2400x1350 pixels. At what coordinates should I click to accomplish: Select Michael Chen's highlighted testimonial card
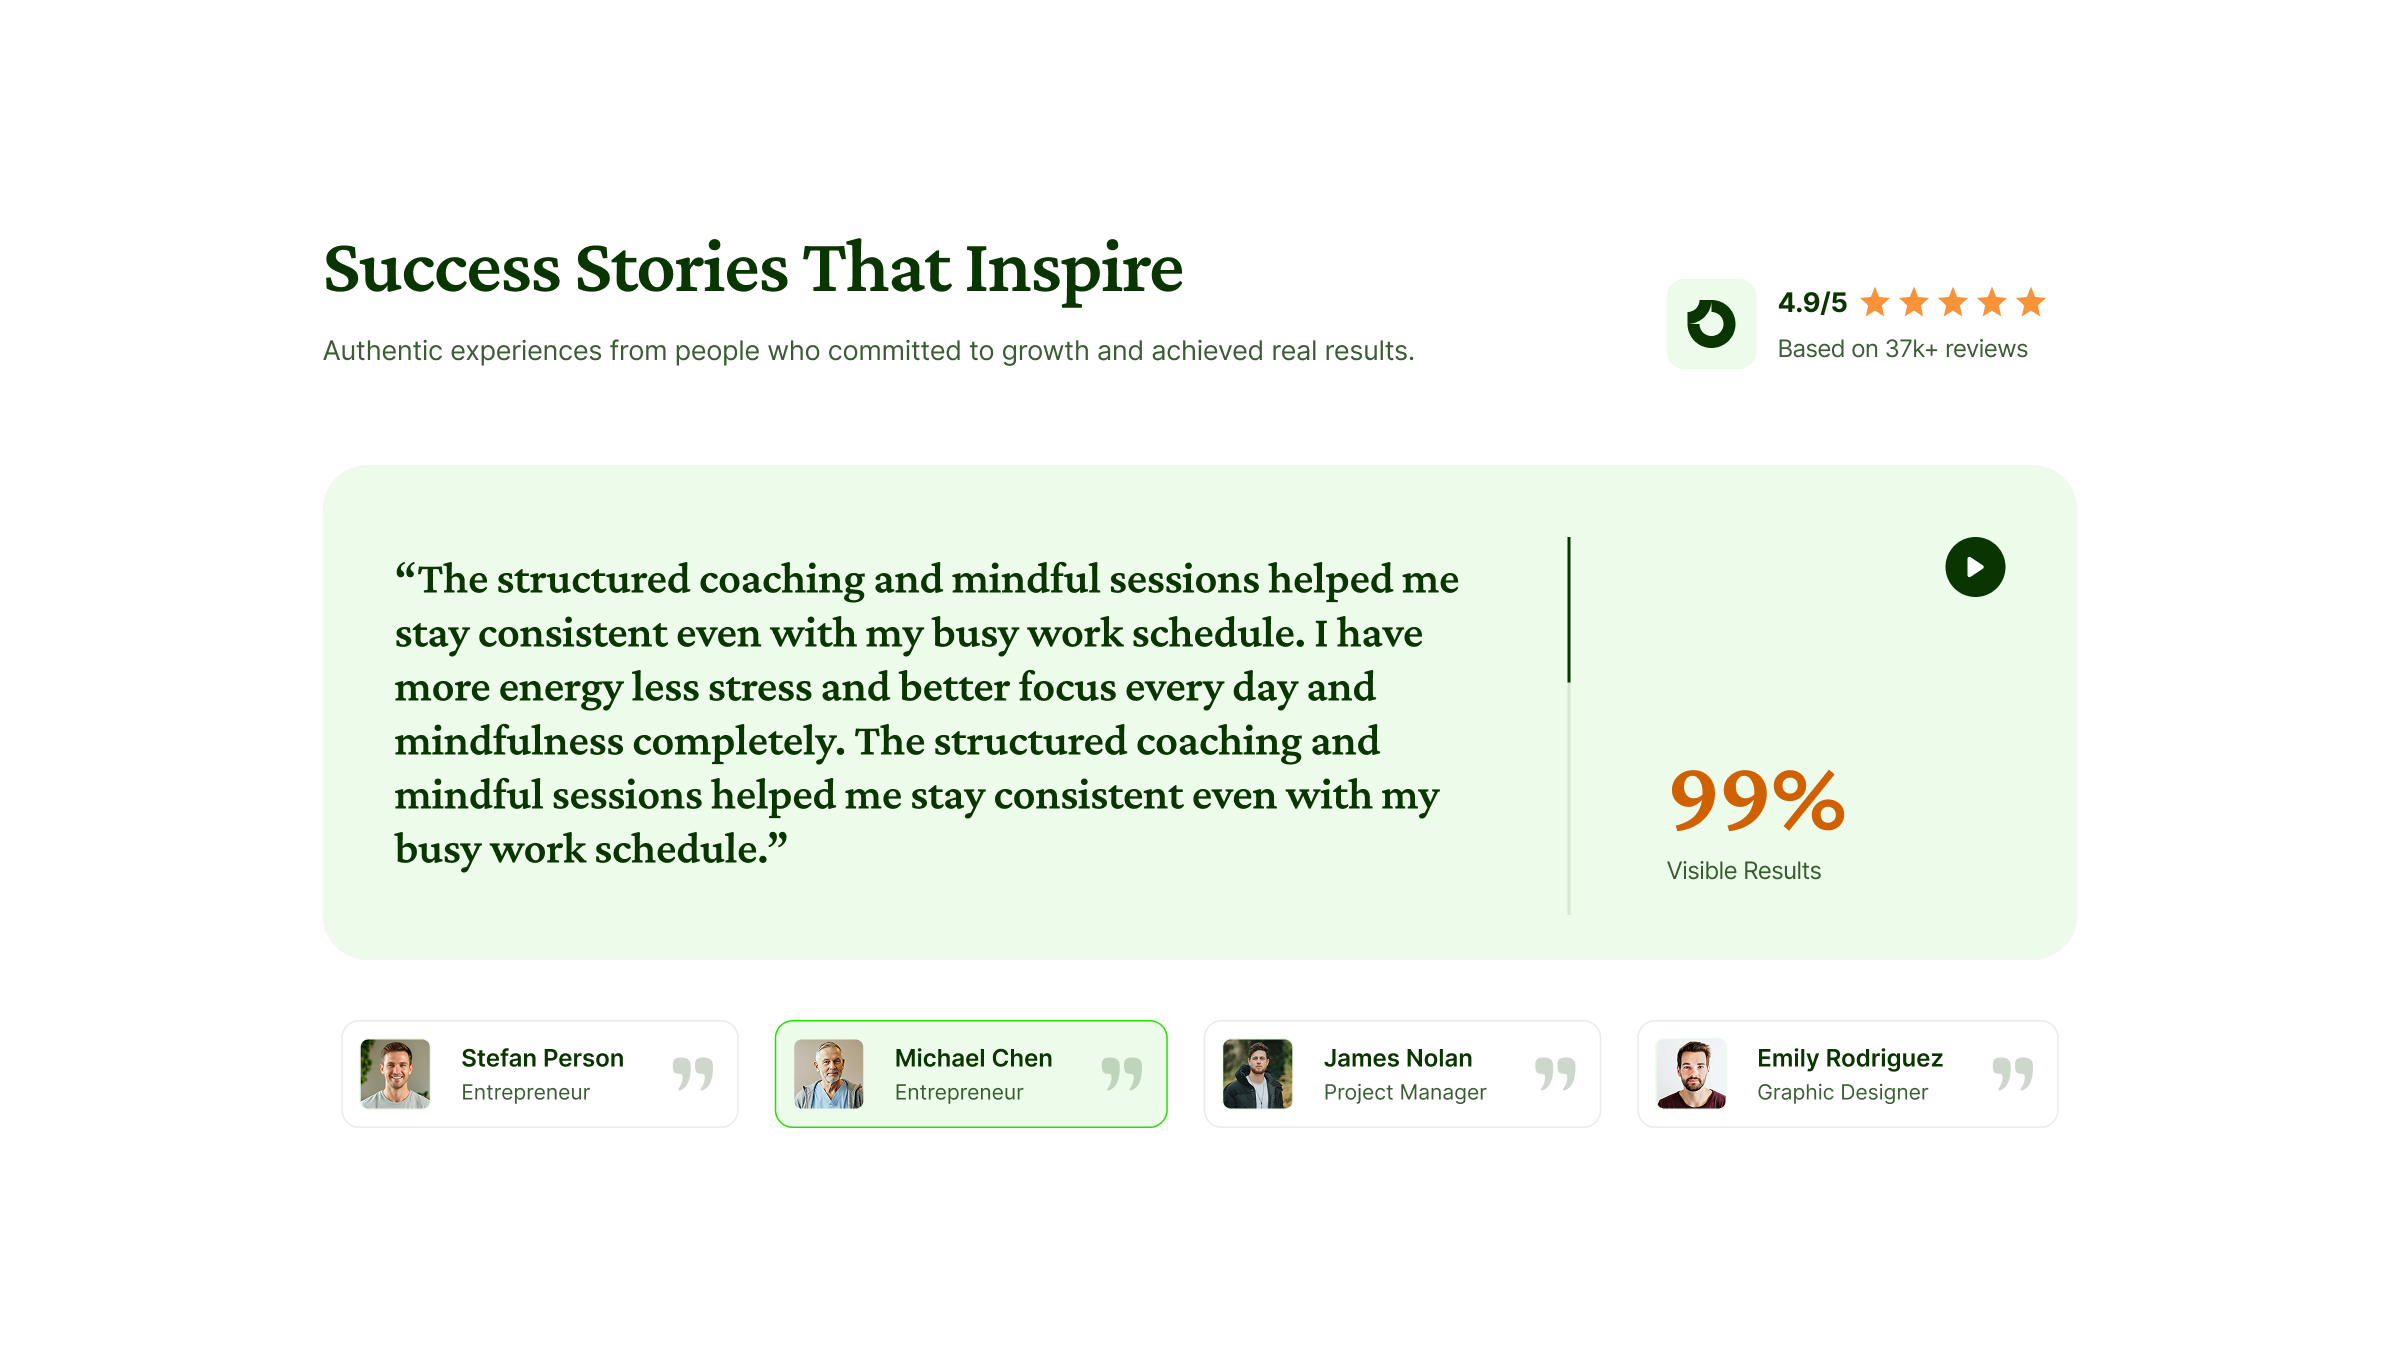tap(970, 1073)
